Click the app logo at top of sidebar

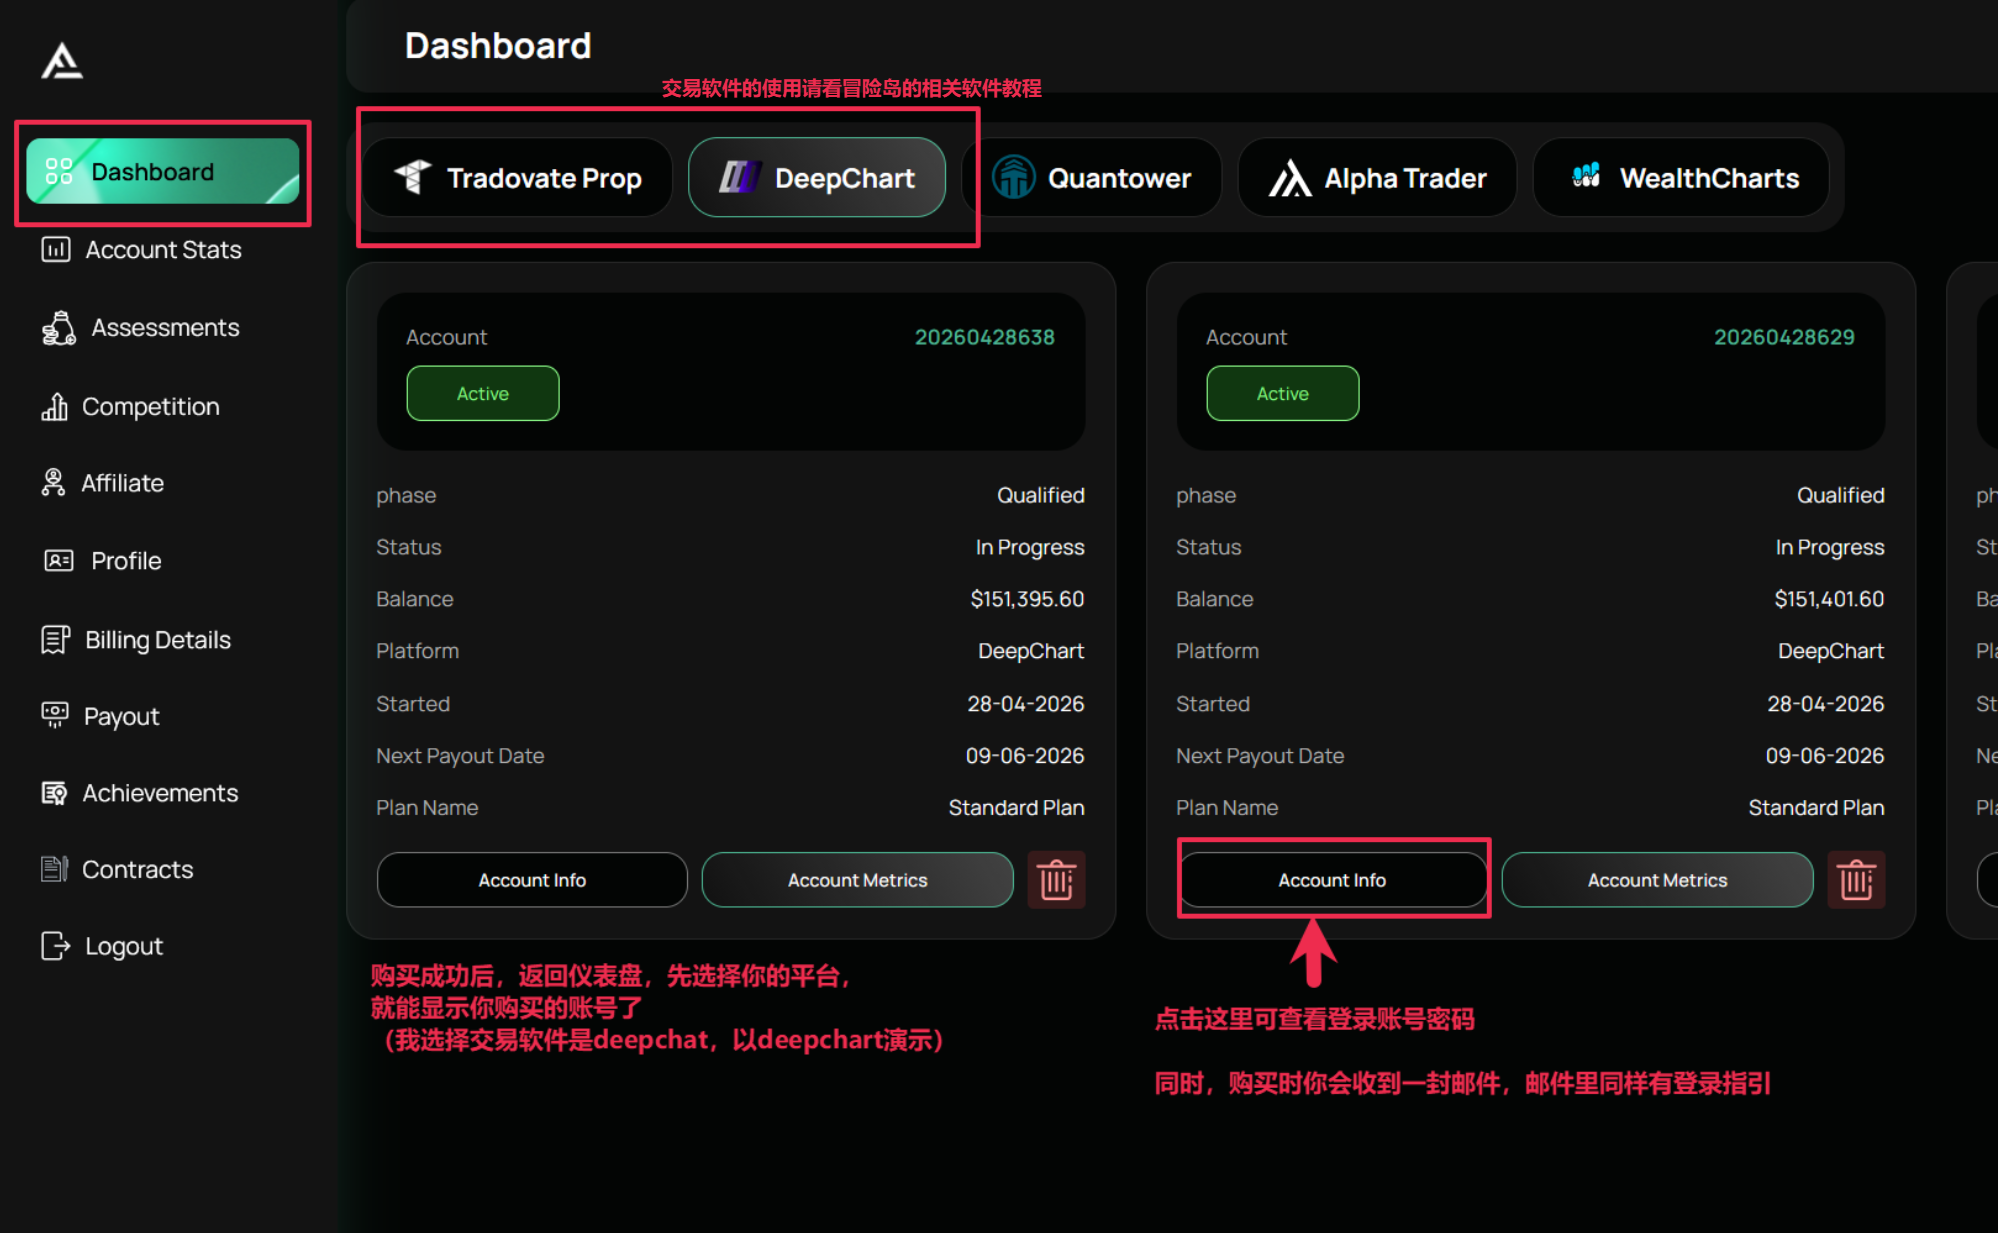(x=62, y=61)
